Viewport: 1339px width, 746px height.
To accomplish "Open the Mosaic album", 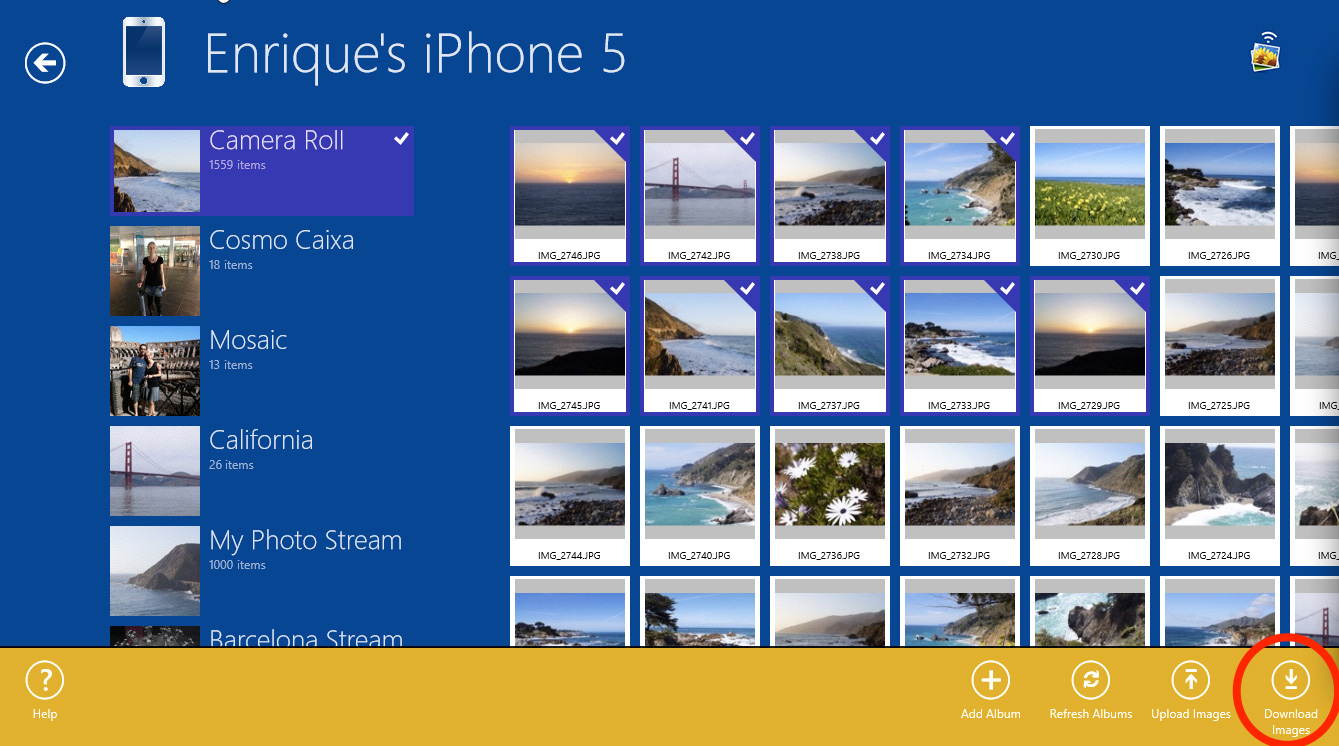I will [262, 371].
